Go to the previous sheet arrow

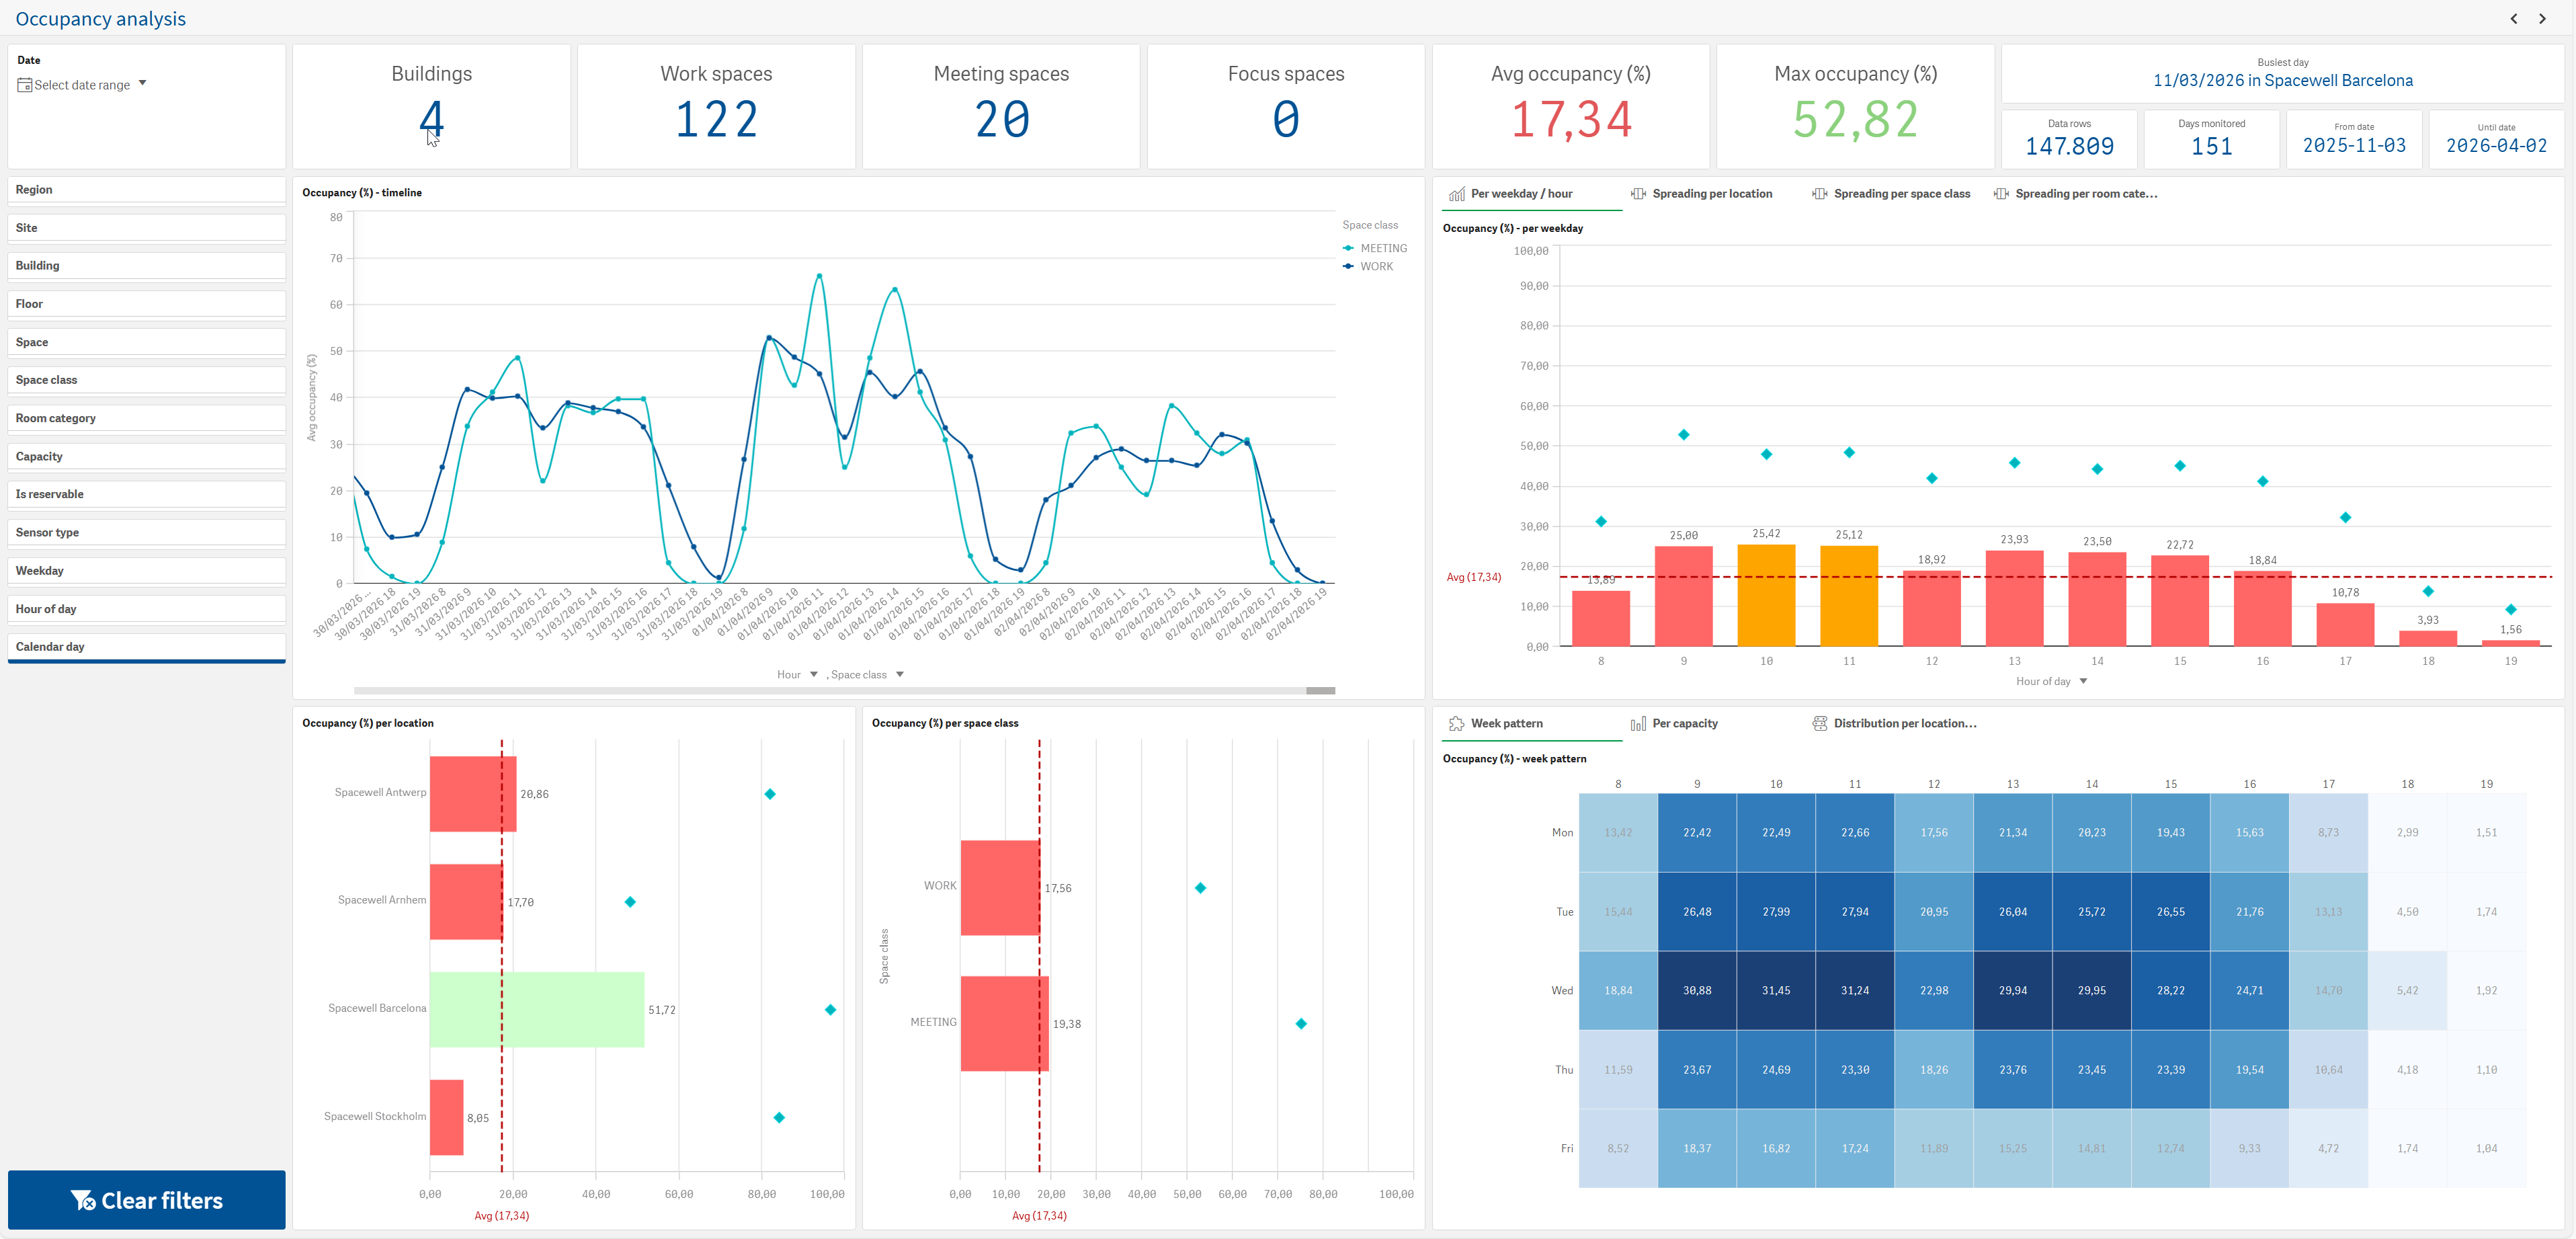(x=2514, y=19)
